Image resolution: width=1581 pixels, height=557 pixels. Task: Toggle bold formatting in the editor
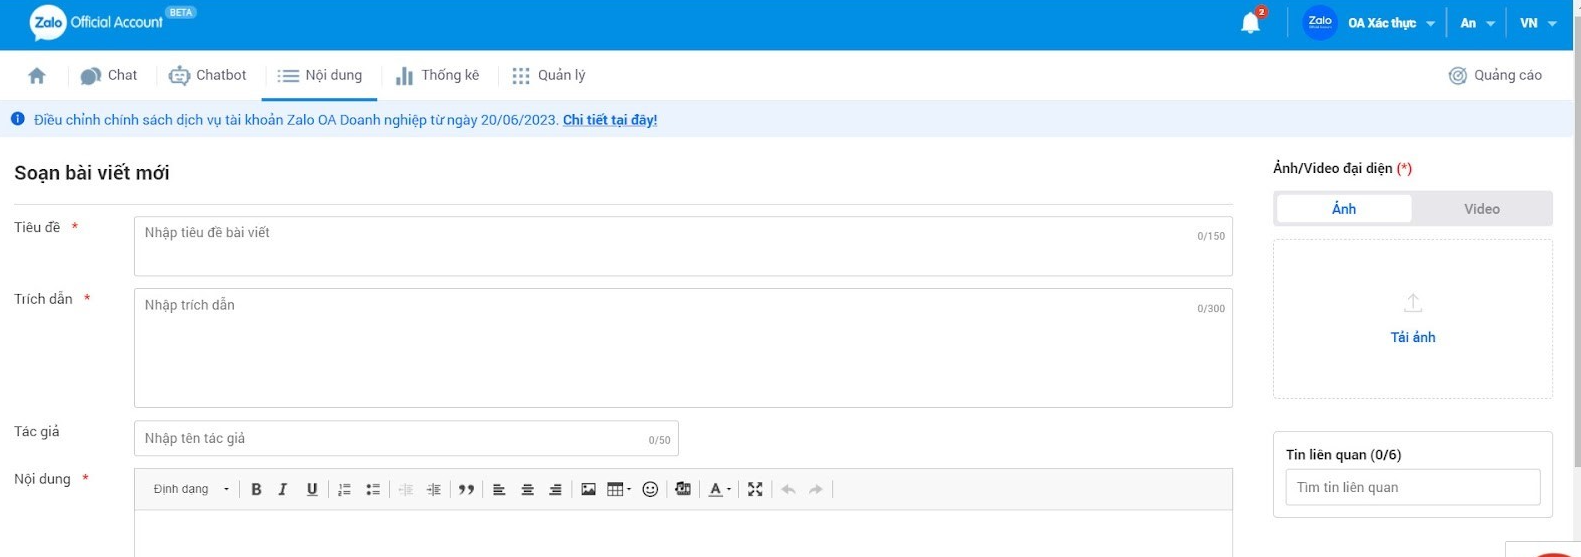(x=256, y=489)
